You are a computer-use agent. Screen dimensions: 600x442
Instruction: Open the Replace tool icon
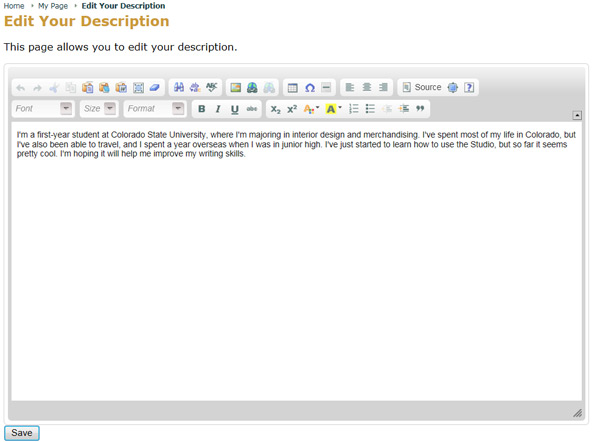[195, 88]
